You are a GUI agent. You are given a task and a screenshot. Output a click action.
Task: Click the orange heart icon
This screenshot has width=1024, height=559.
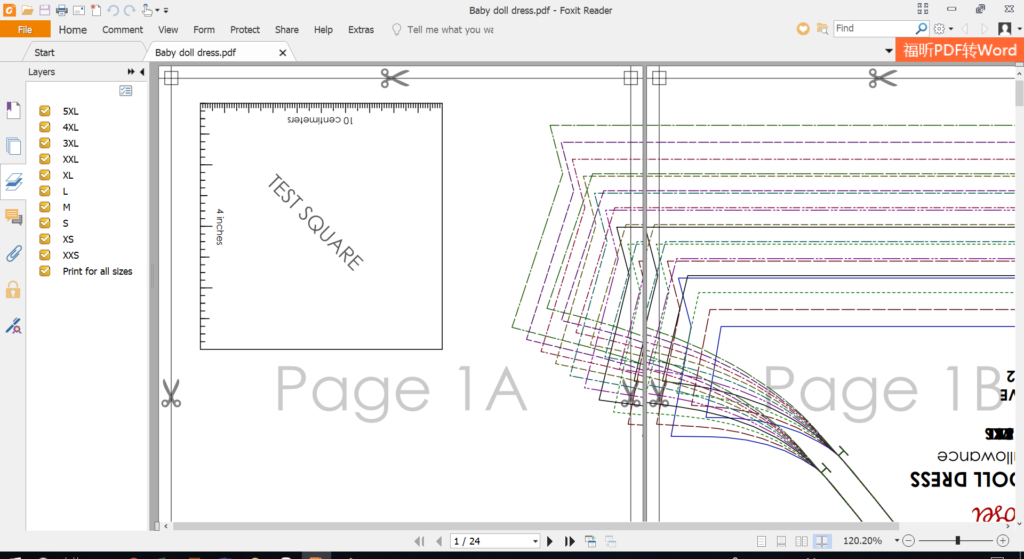point(803,29)
